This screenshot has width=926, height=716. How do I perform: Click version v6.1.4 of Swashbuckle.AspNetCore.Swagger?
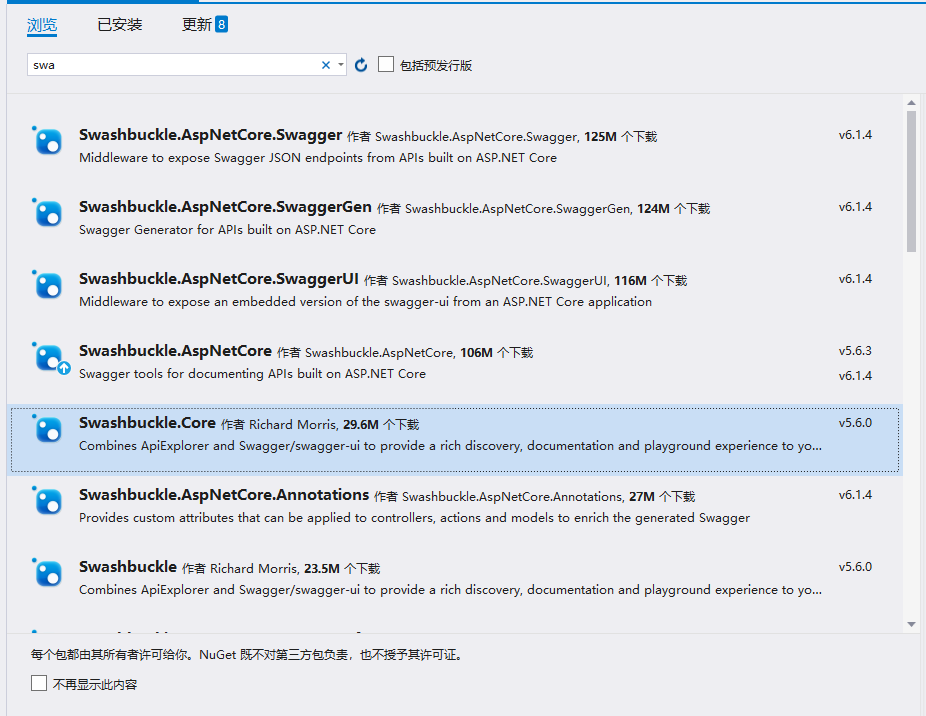pyautogui.click(x=855, y=135)
